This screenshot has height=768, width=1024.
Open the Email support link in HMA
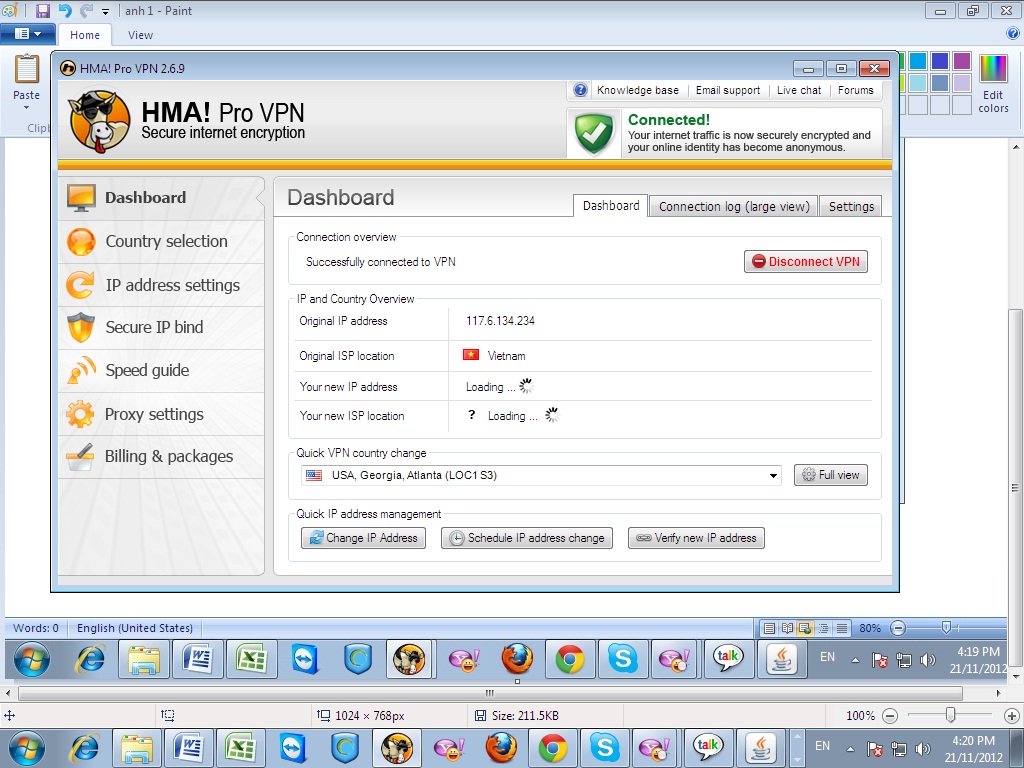728,90
